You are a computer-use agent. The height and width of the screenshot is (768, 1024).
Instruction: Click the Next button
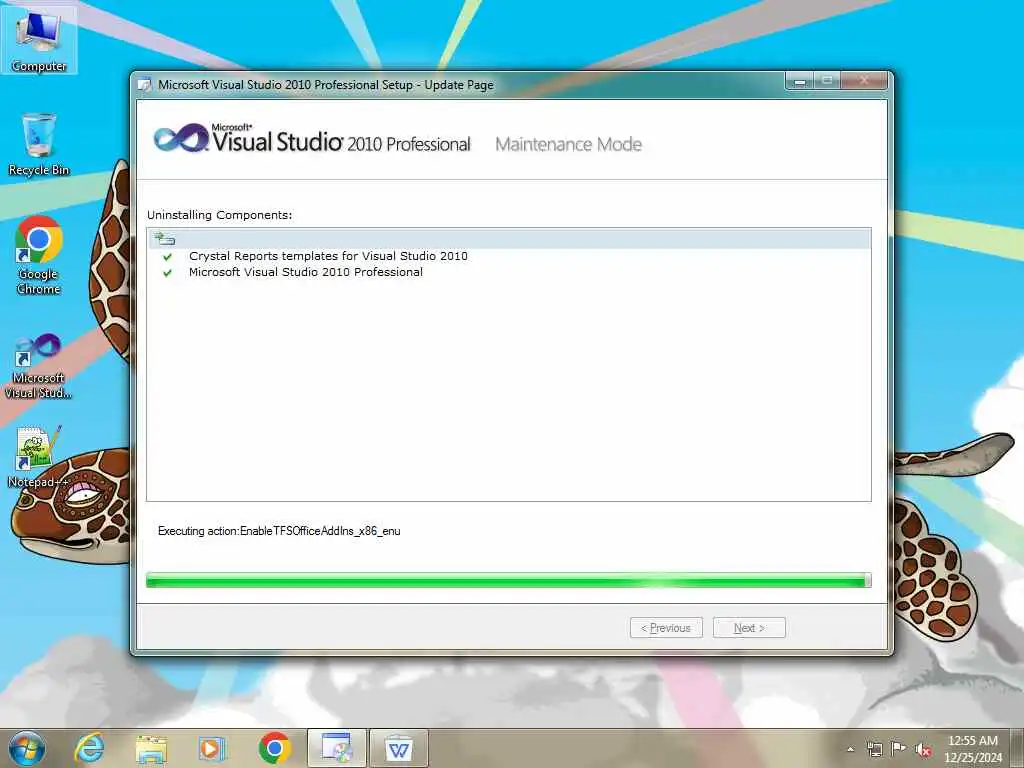749,628
